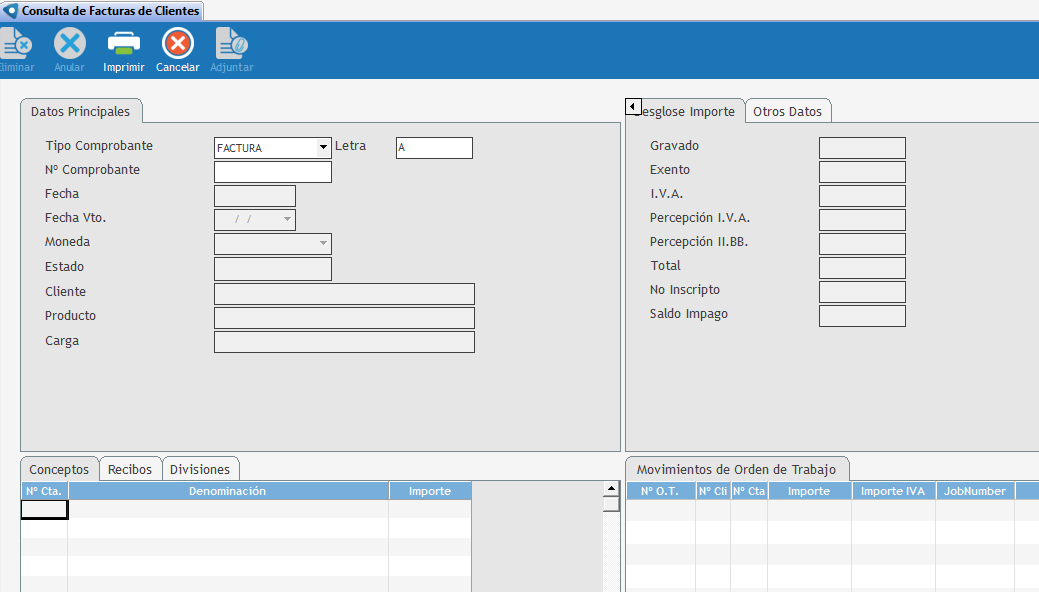Click the Anular icon in toolbar

(69, 44)
